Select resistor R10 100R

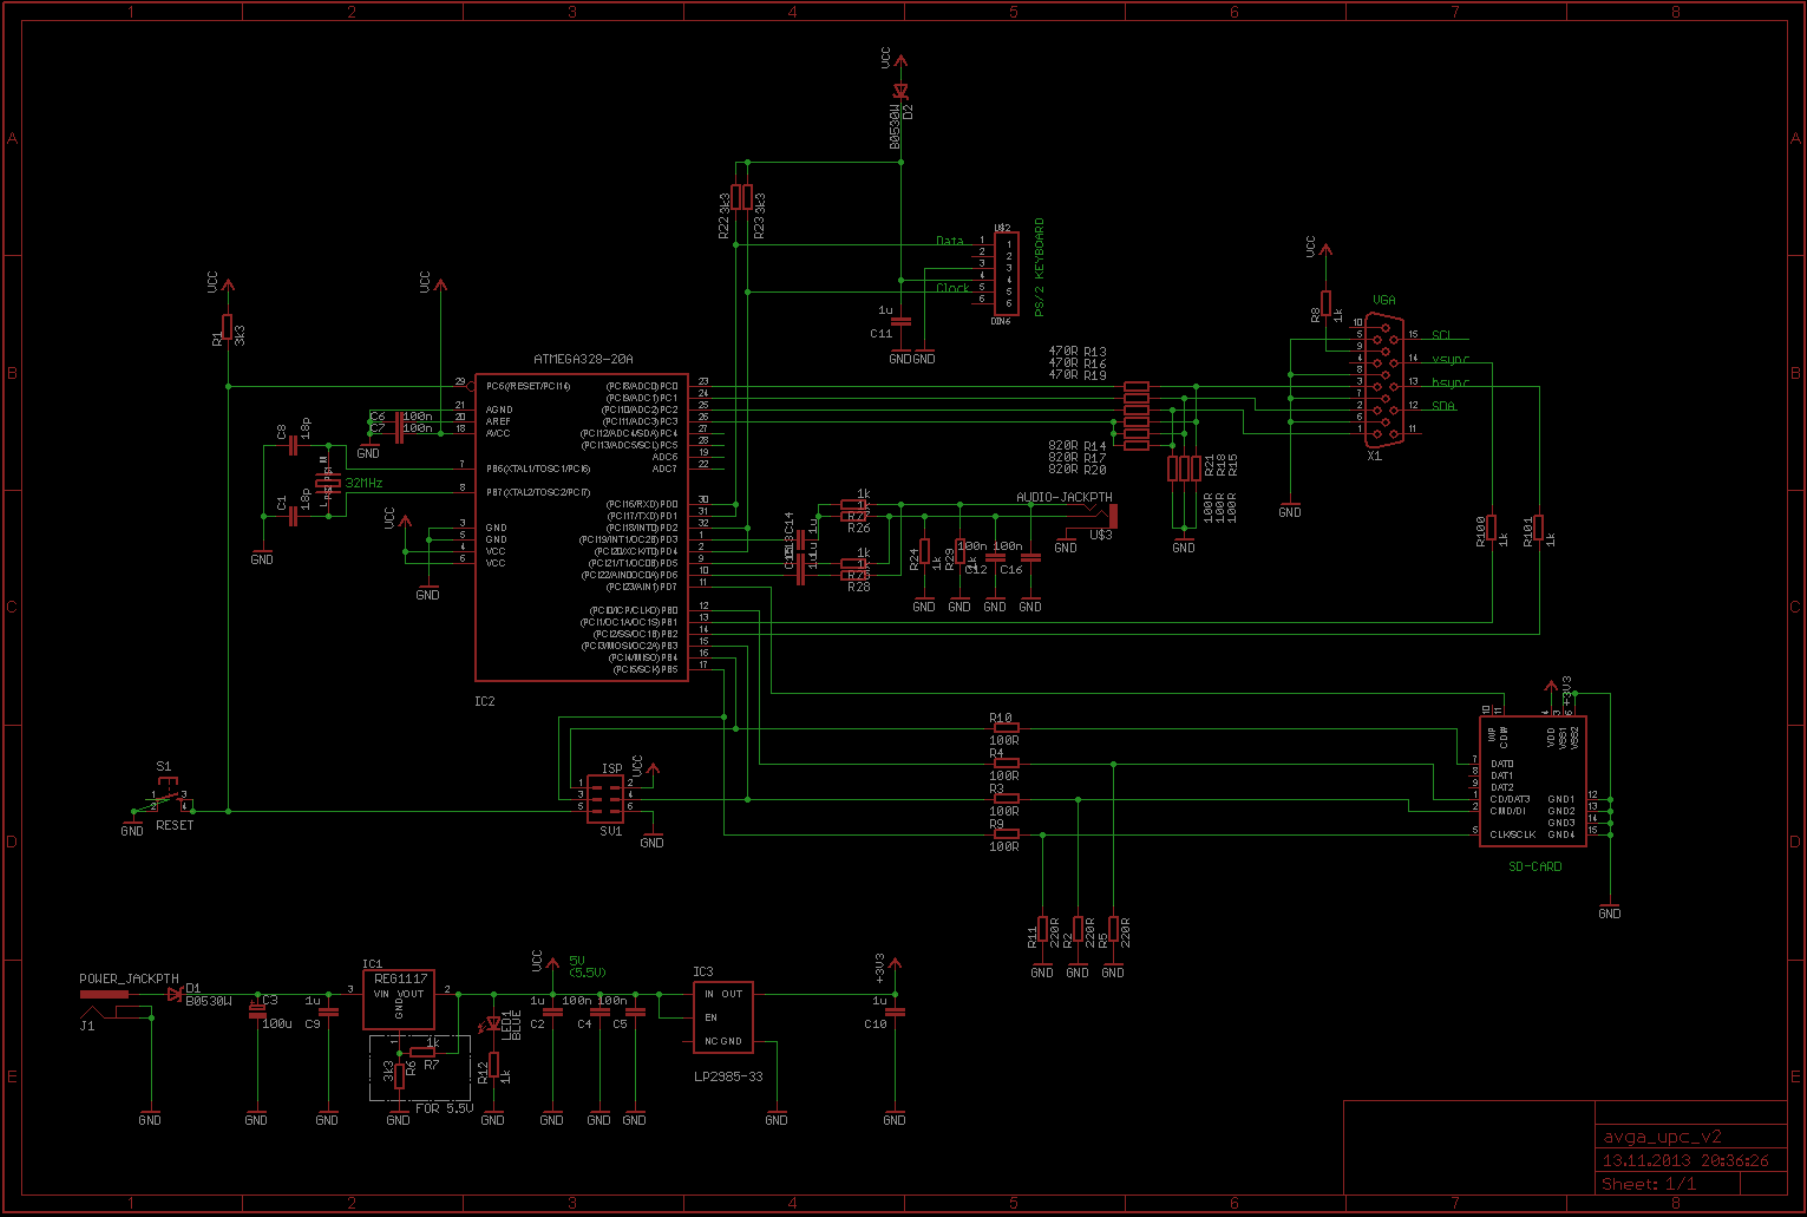(x=1007, y=729)
